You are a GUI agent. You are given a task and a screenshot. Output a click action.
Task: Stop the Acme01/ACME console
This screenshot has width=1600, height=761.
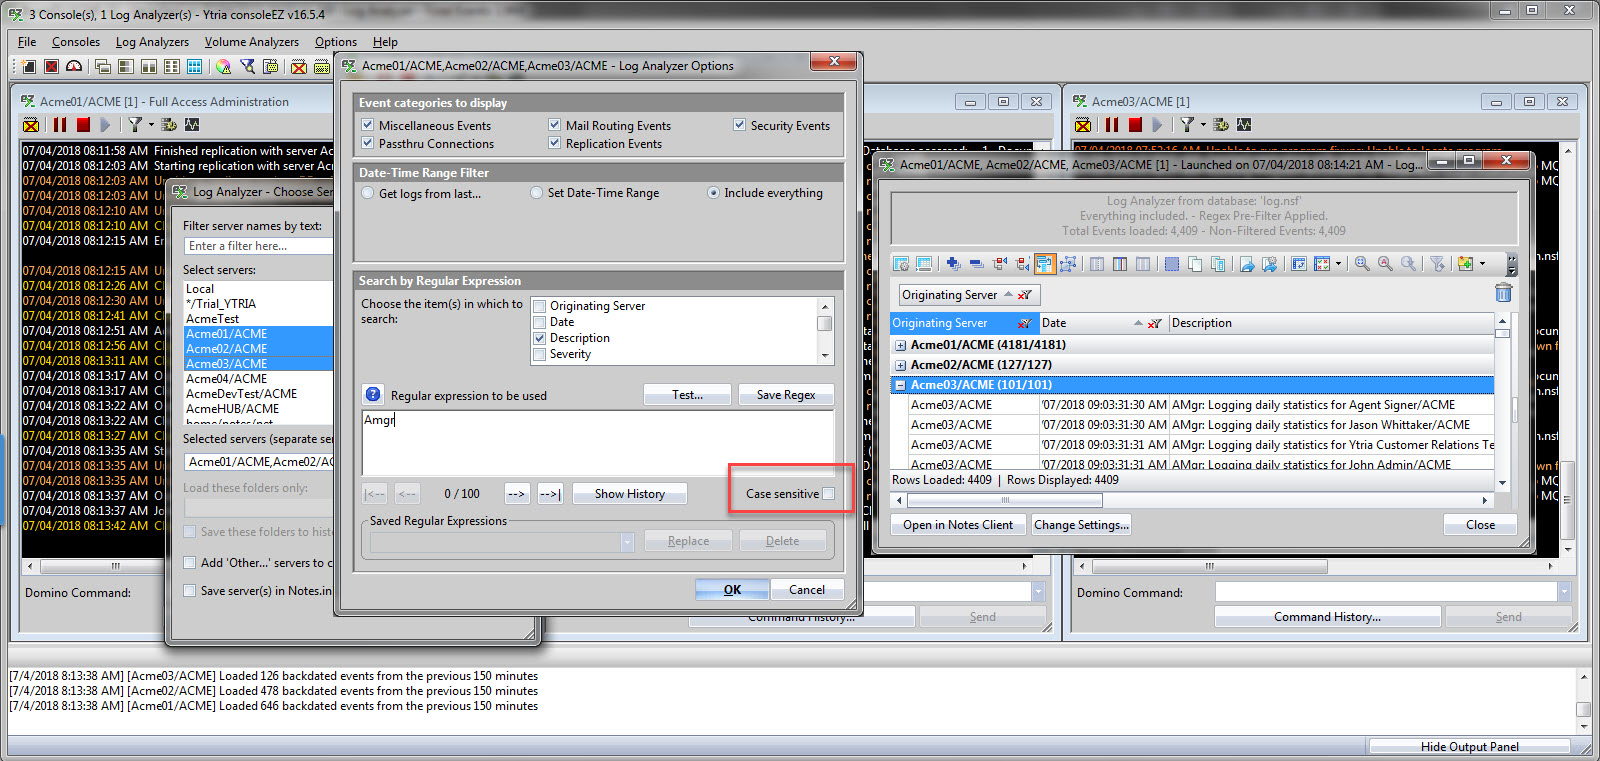[83, 125]
